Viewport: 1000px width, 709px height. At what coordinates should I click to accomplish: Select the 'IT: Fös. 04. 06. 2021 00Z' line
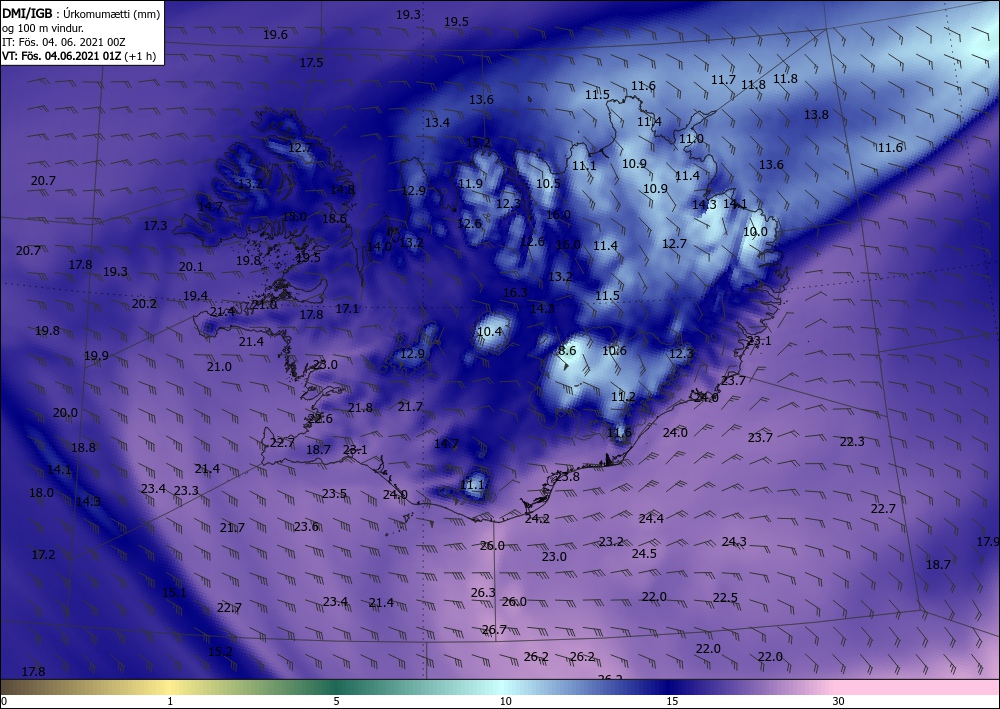point(64,43)
